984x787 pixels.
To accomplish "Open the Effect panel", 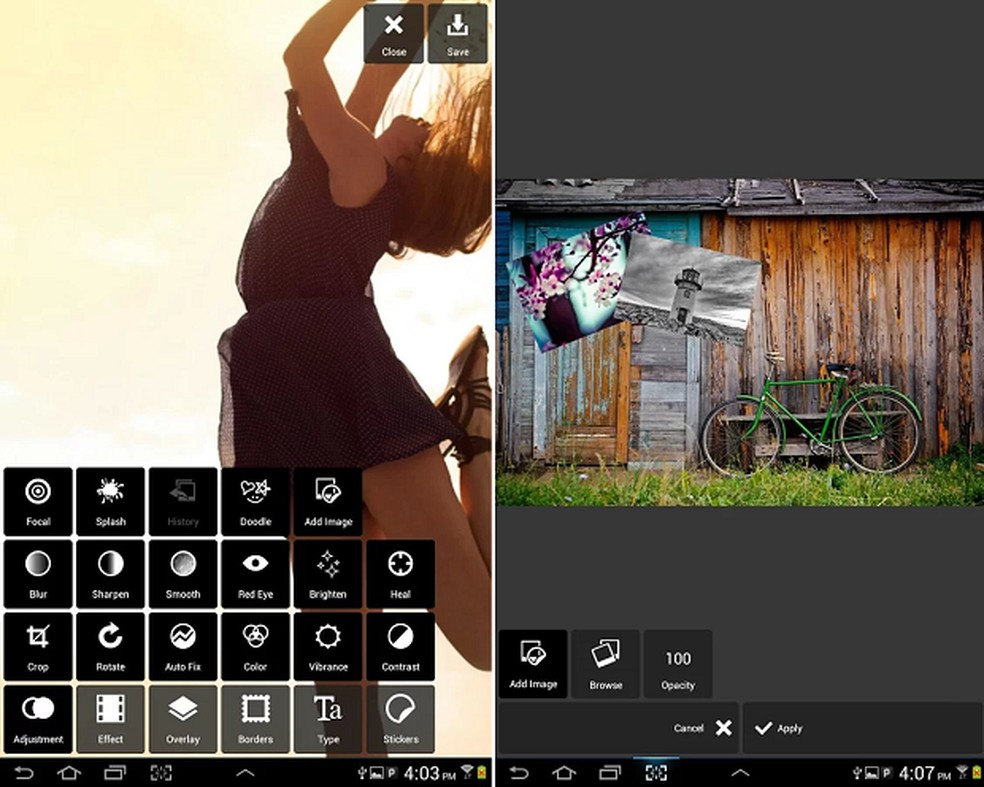I will [x=110, y=719].
